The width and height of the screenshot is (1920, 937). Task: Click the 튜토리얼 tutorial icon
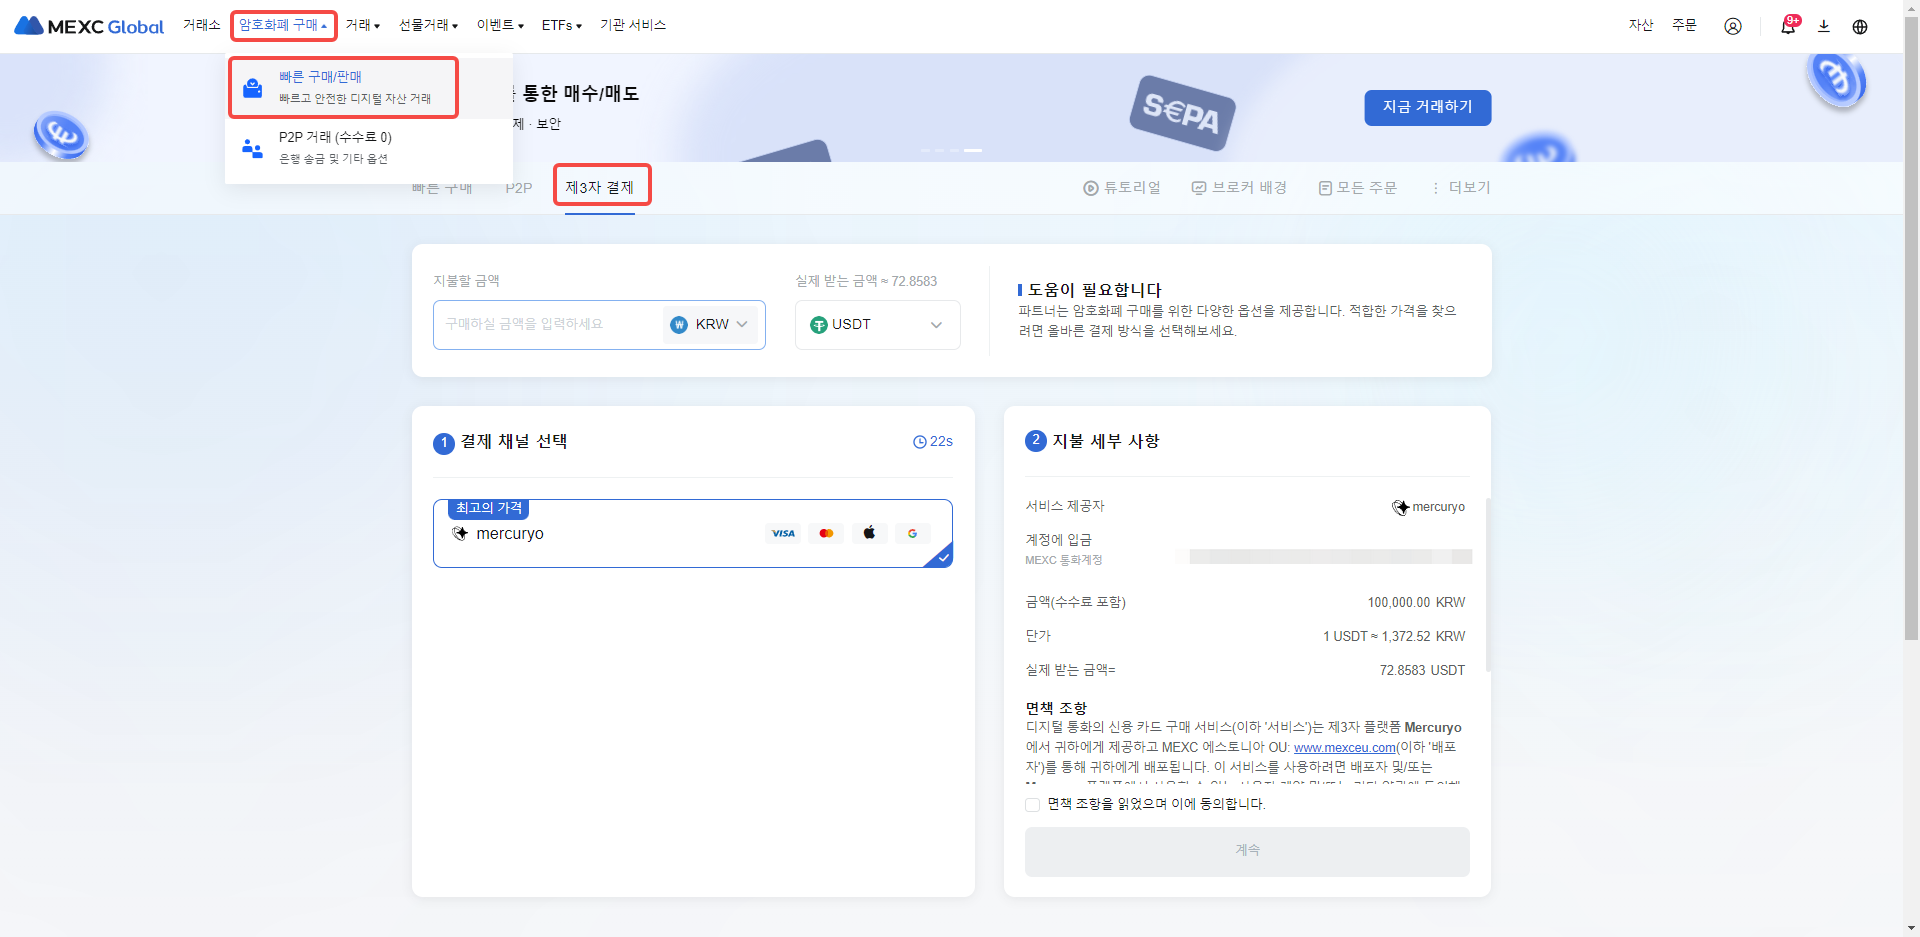coord(1091,188)
